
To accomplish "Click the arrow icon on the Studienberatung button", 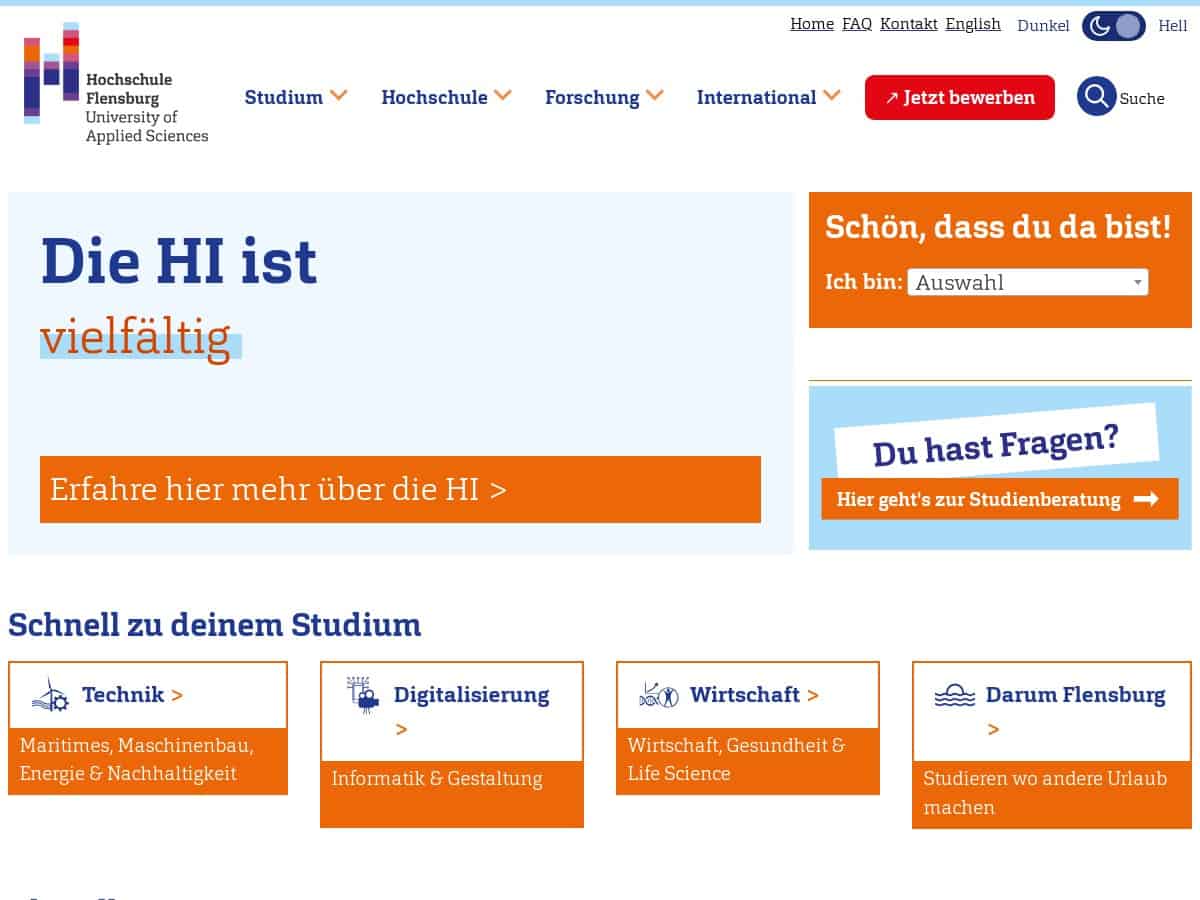I will [1146, 498].
